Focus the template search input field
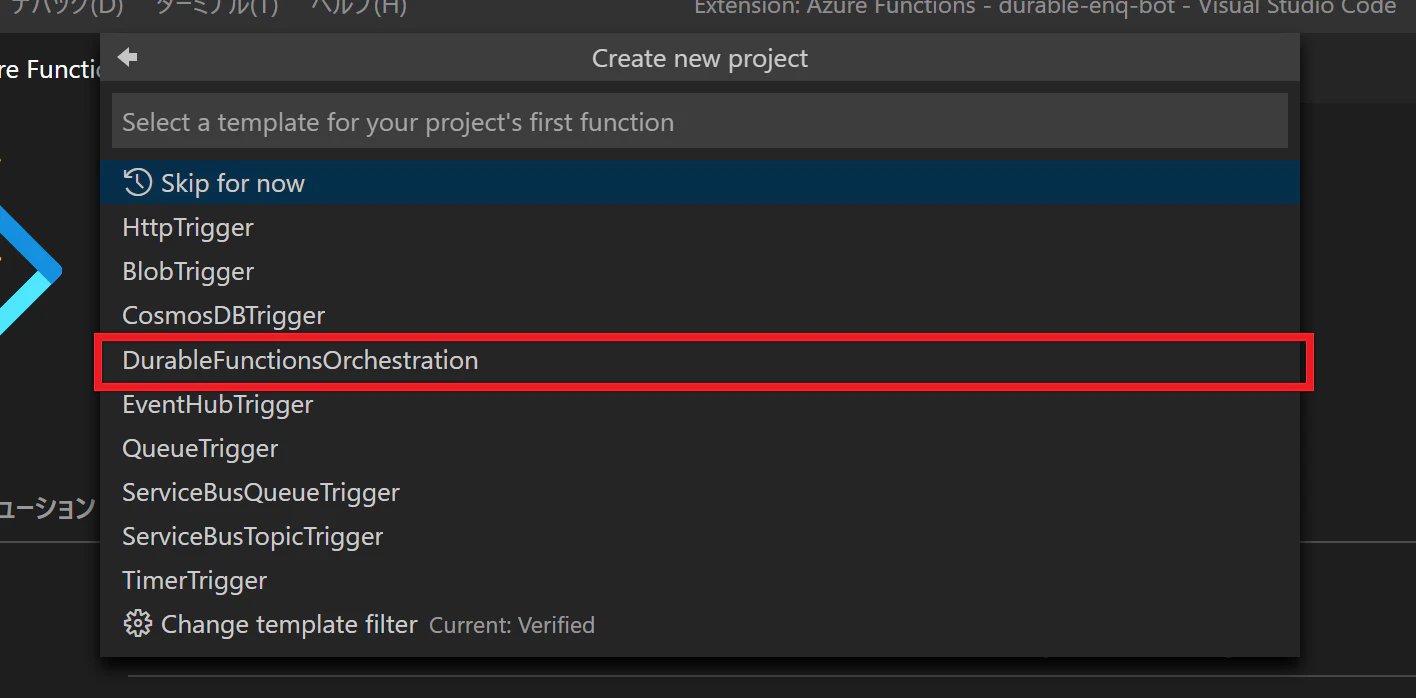 tap(700, 121)
